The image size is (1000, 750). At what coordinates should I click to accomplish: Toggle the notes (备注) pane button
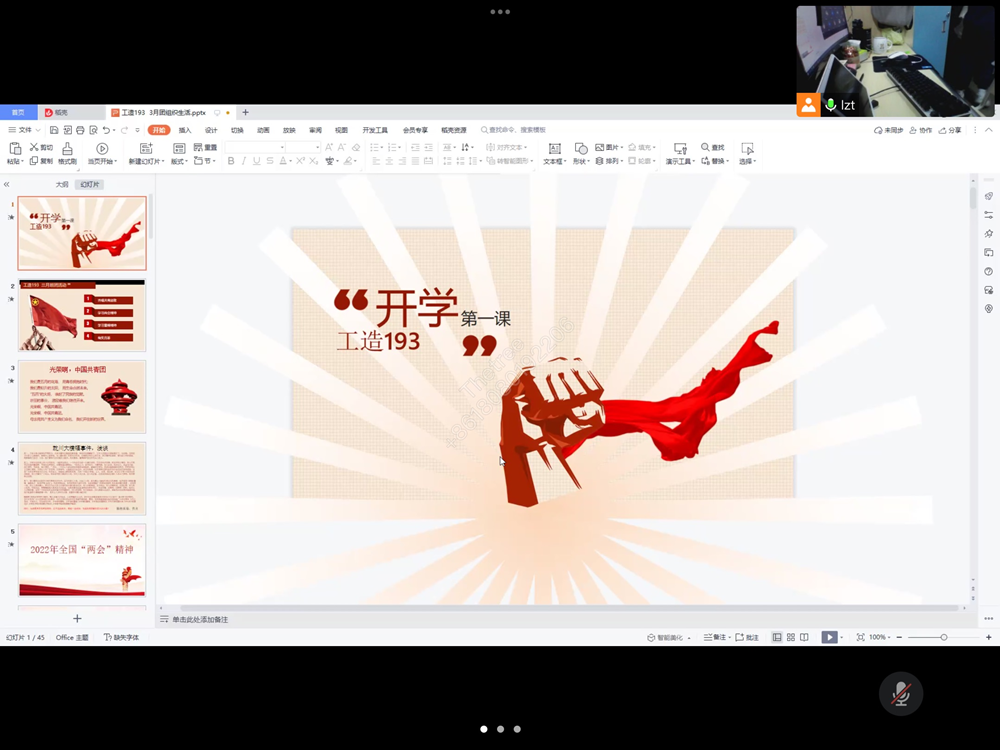[x=716, y=637]
